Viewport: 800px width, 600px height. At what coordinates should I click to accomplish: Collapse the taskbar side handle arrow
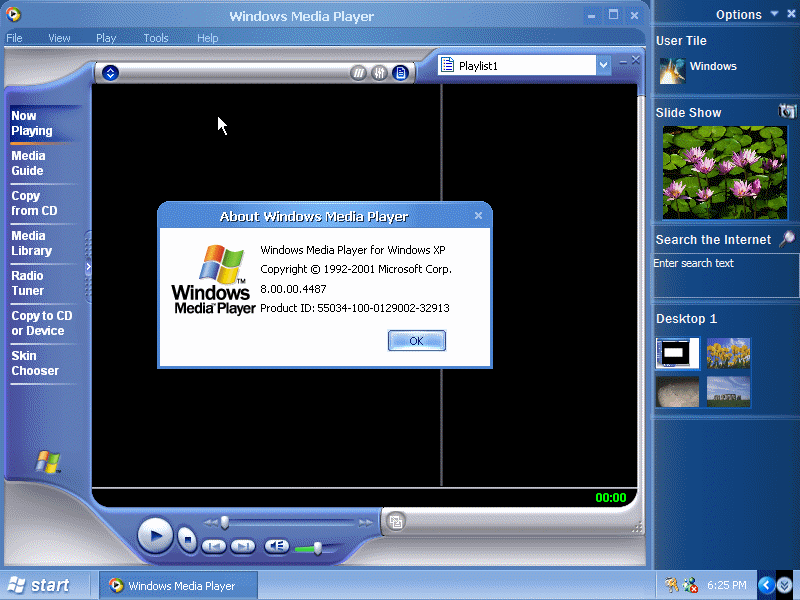[x=88, y=266]
